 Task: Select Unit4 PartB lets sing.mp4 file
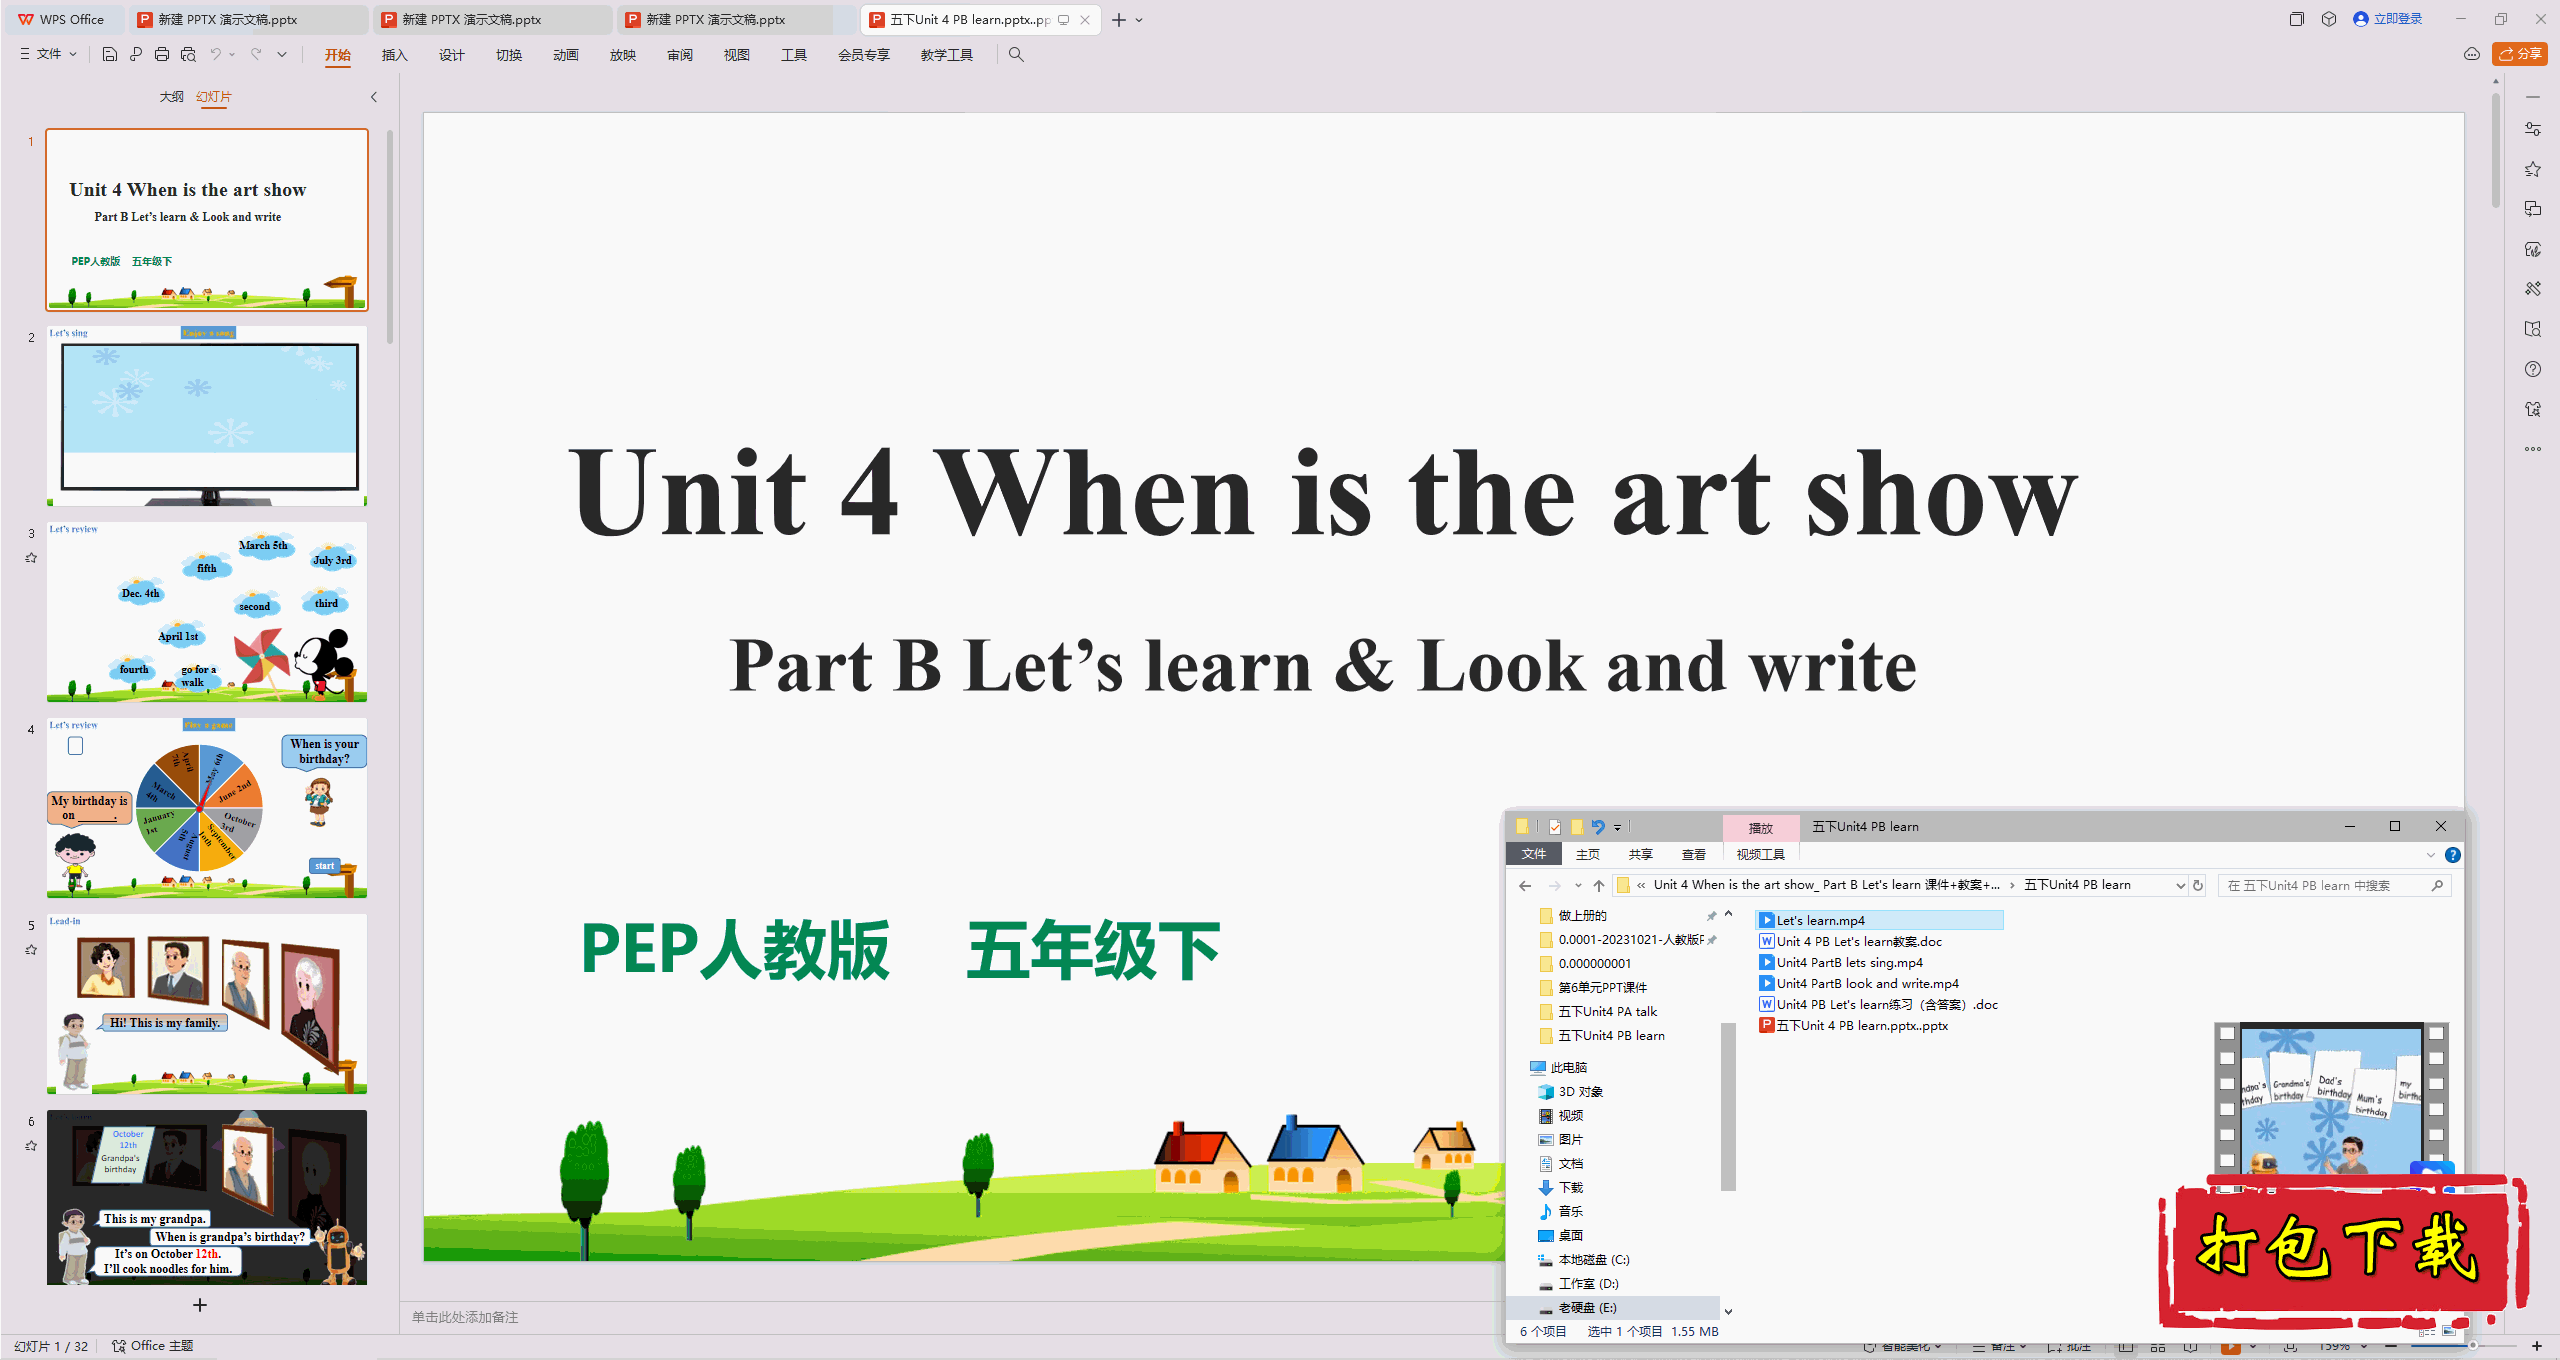[x=1840, y=963]
